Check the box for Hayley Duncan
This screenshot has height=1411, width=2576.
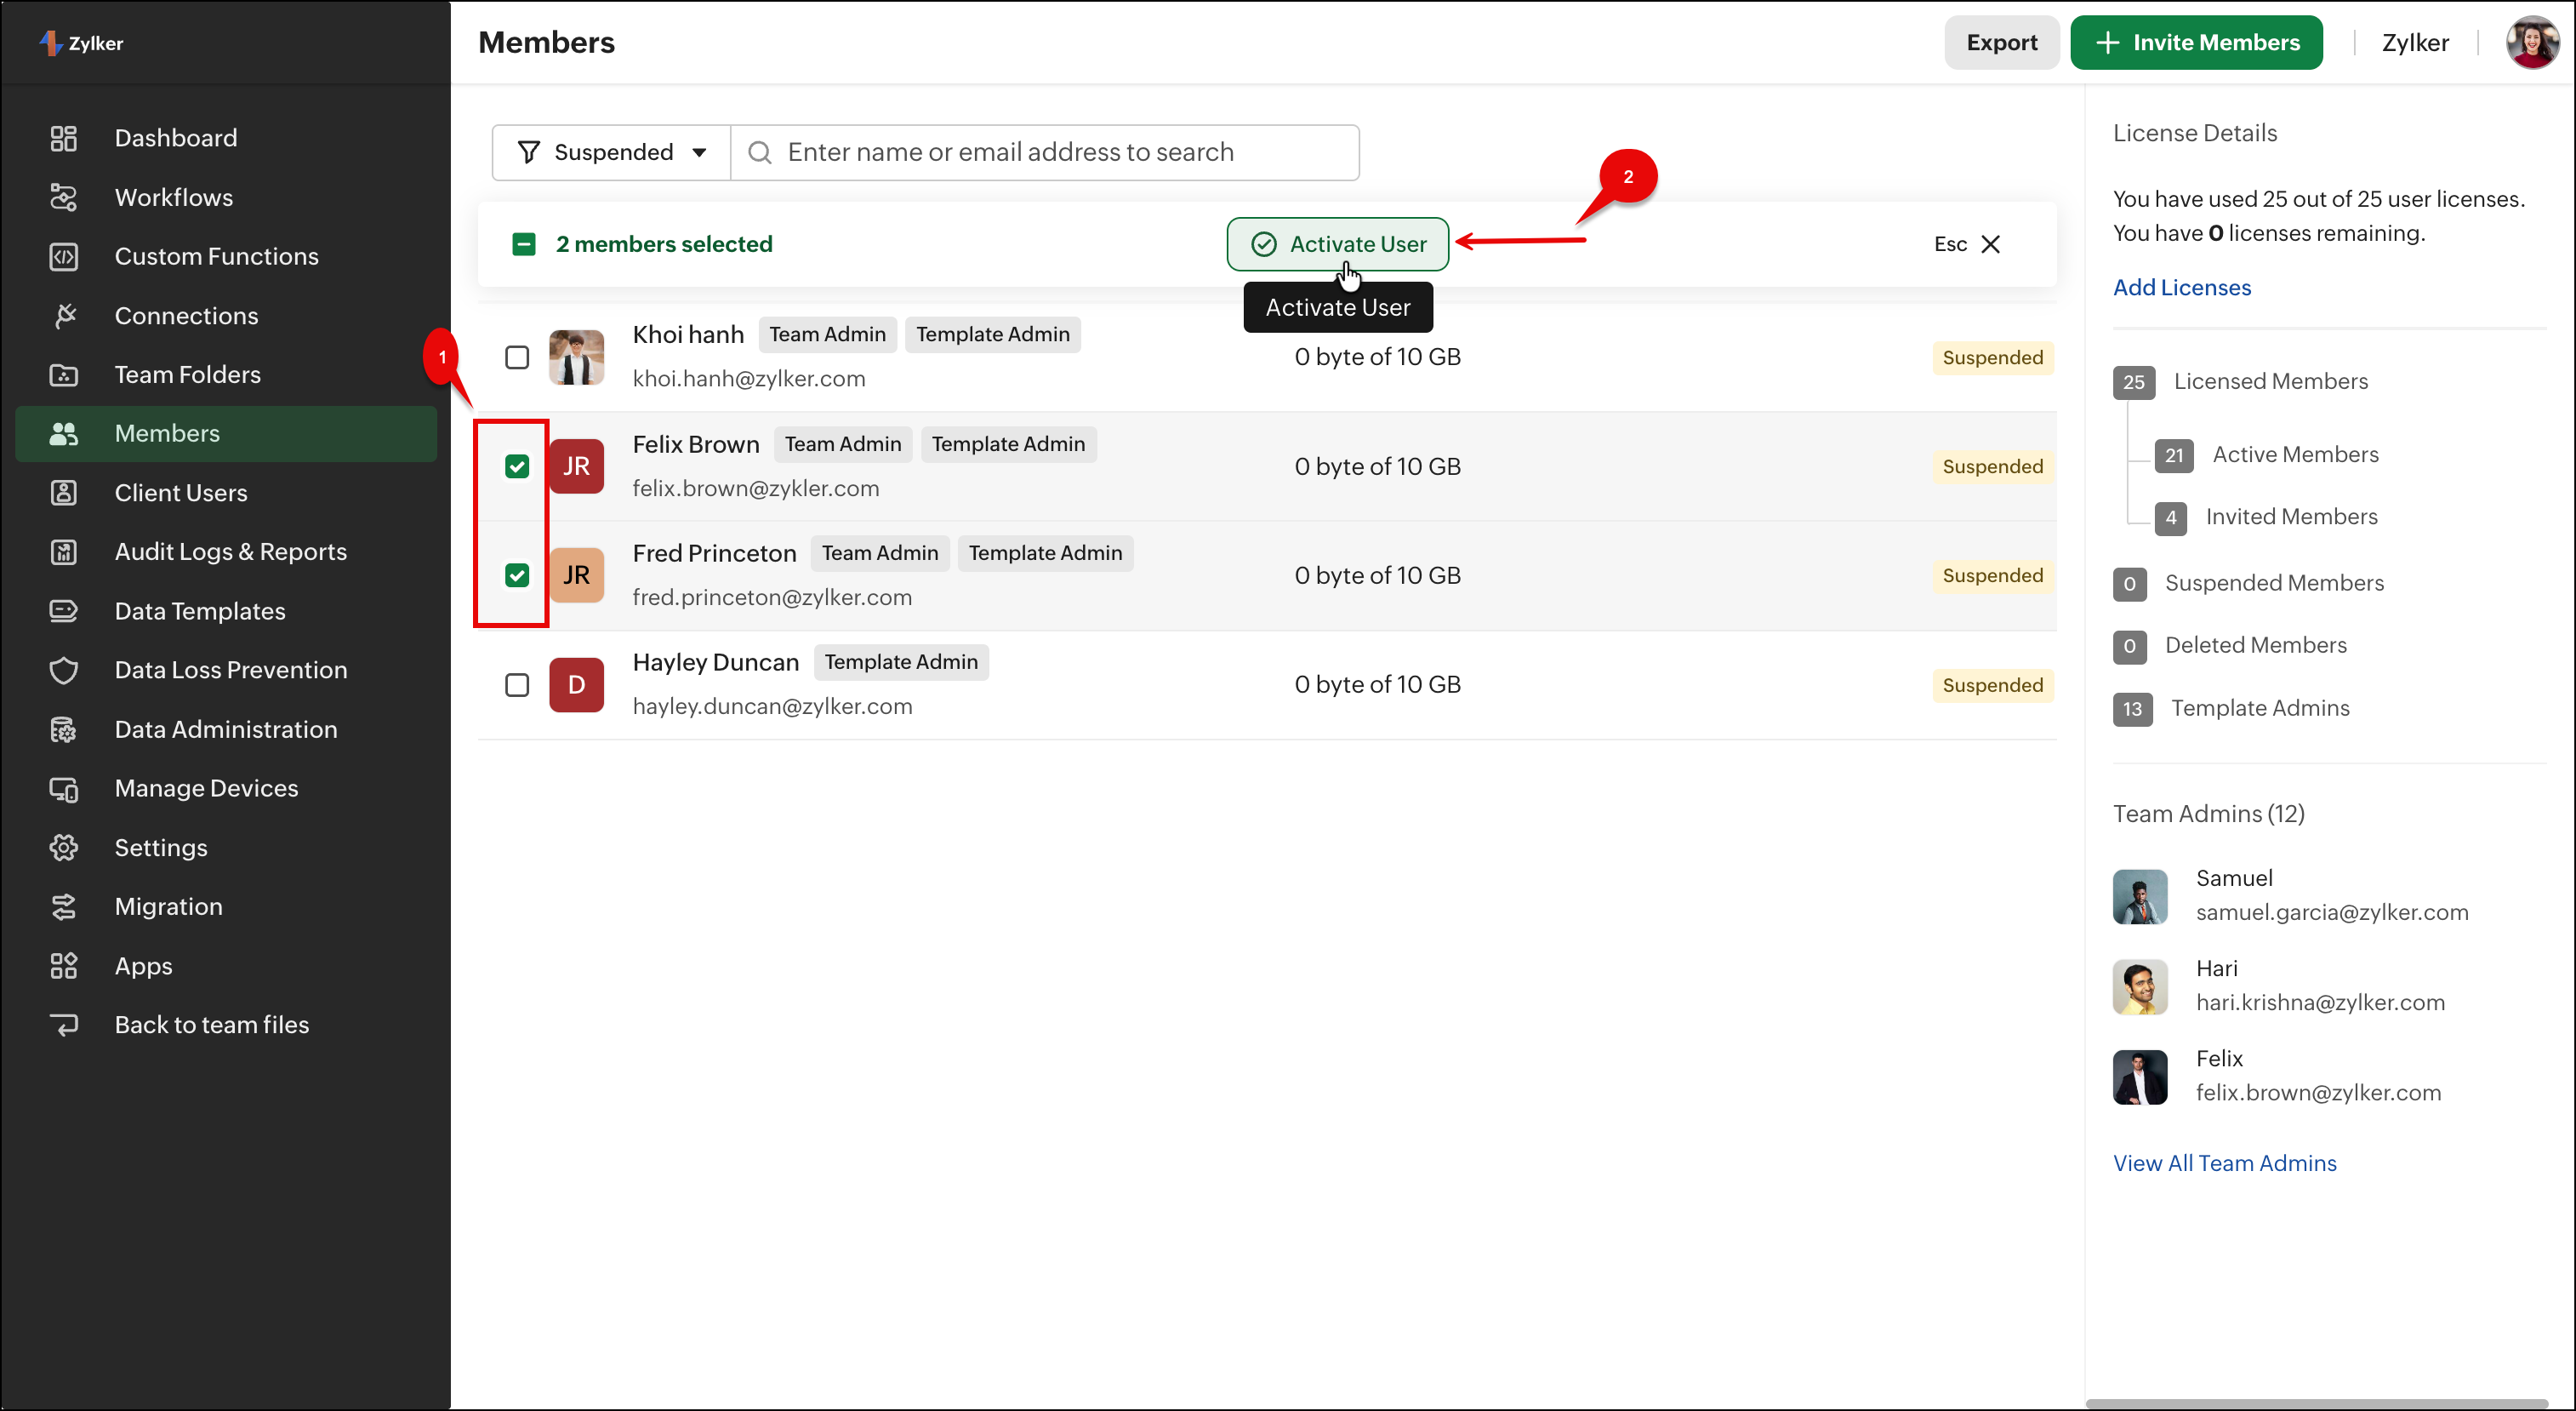click(x=517, y=685)
